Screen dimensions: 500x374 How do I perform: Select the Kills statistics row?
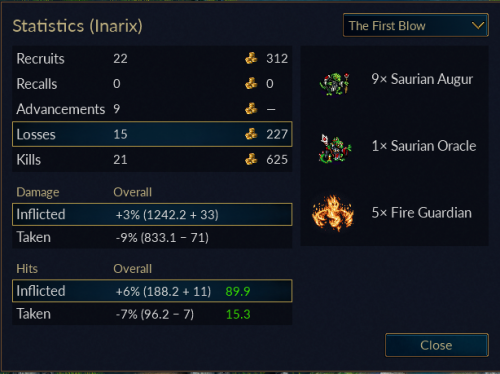coord(152,160)
